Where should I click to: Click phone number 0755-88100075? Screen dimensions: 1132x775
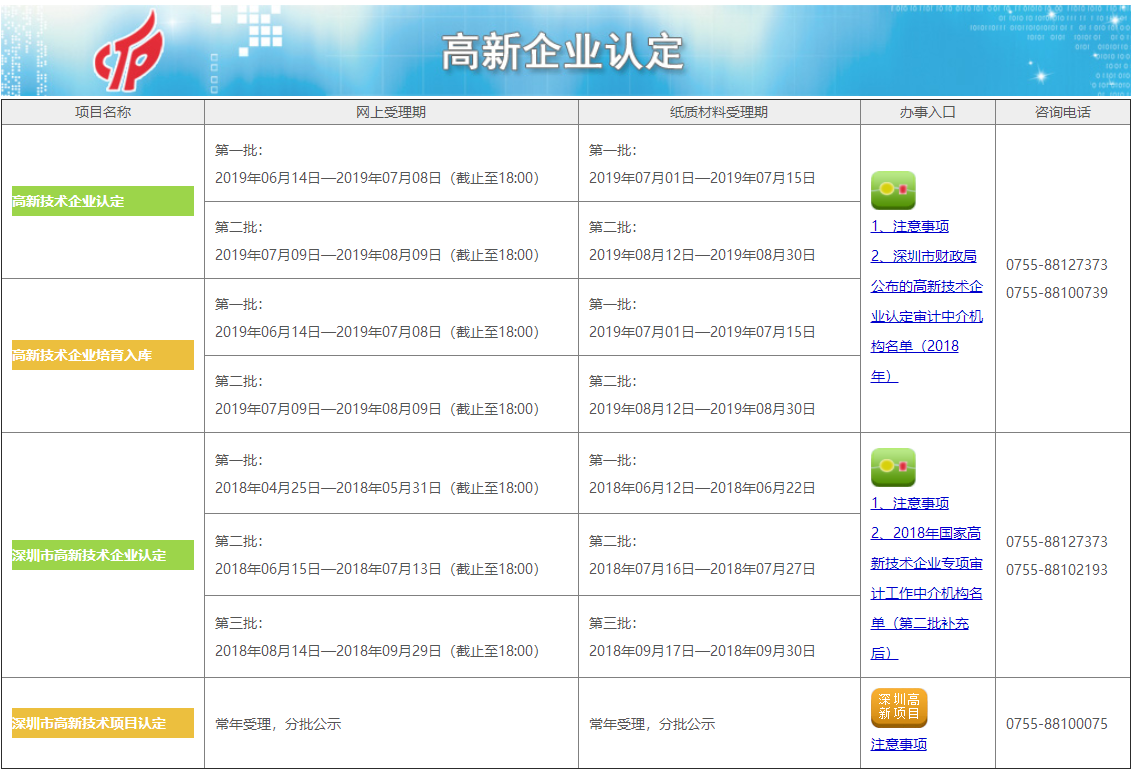1056,724
